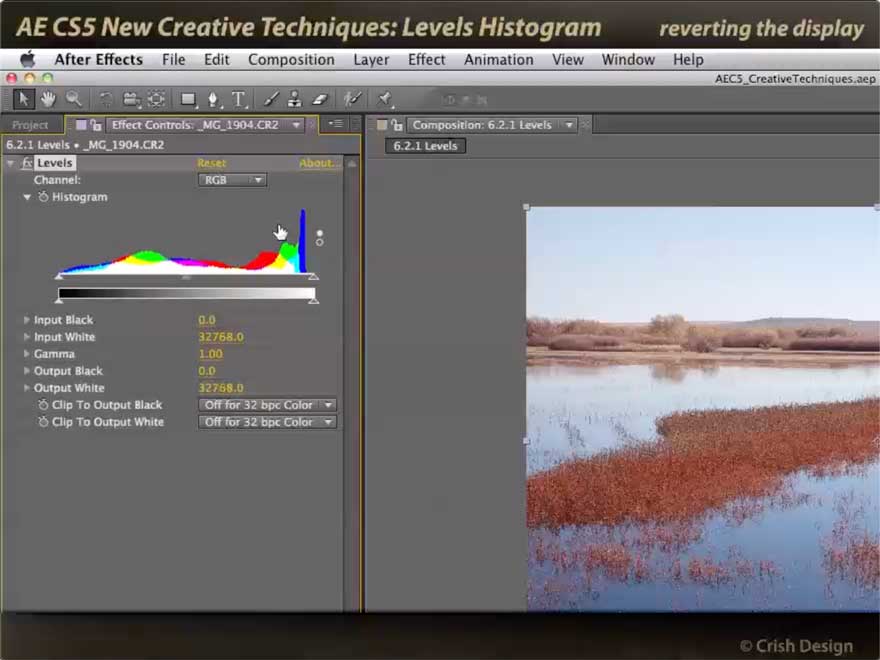Click output white triangle under gradient
Viewport: 880px width, 660px height.
[x=314, y=301]
